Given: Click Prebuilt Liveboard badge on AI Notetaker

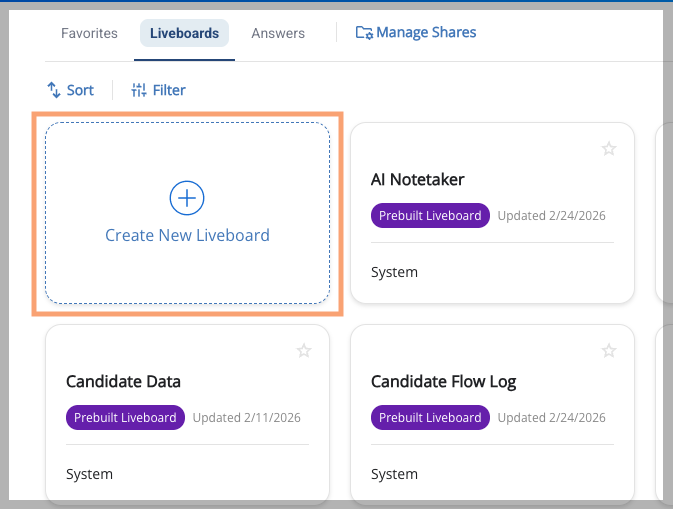Looking at the screenshot, I should tap(430, 216).
